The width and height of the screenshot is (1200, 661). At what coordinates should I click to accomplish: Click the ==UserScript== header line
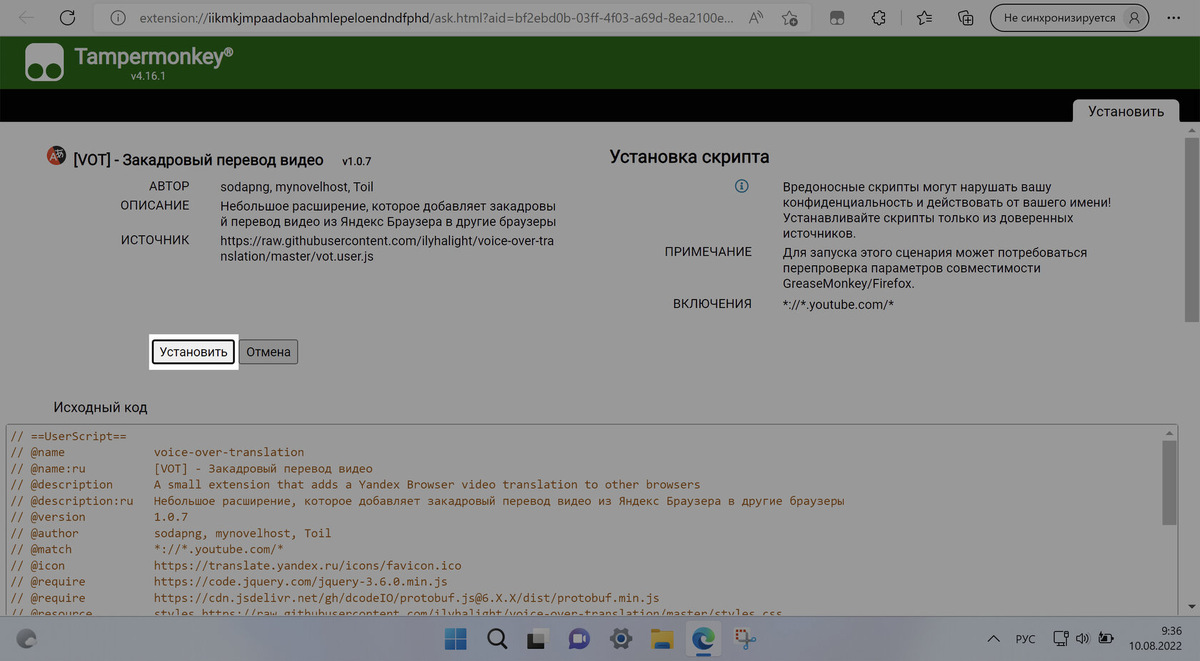tap(68, 436)
